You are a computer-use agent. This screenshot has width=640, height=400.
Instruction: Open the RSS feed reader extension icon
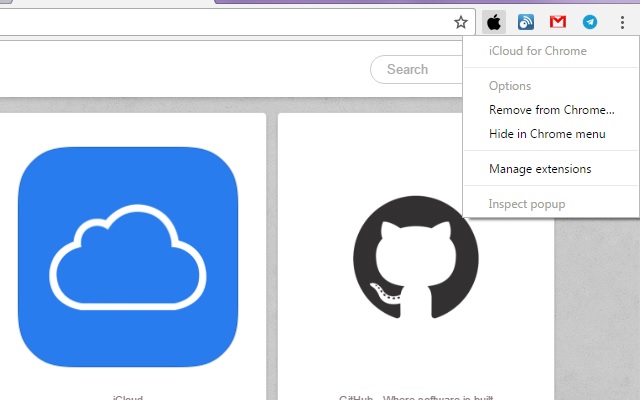coord(526,22)
